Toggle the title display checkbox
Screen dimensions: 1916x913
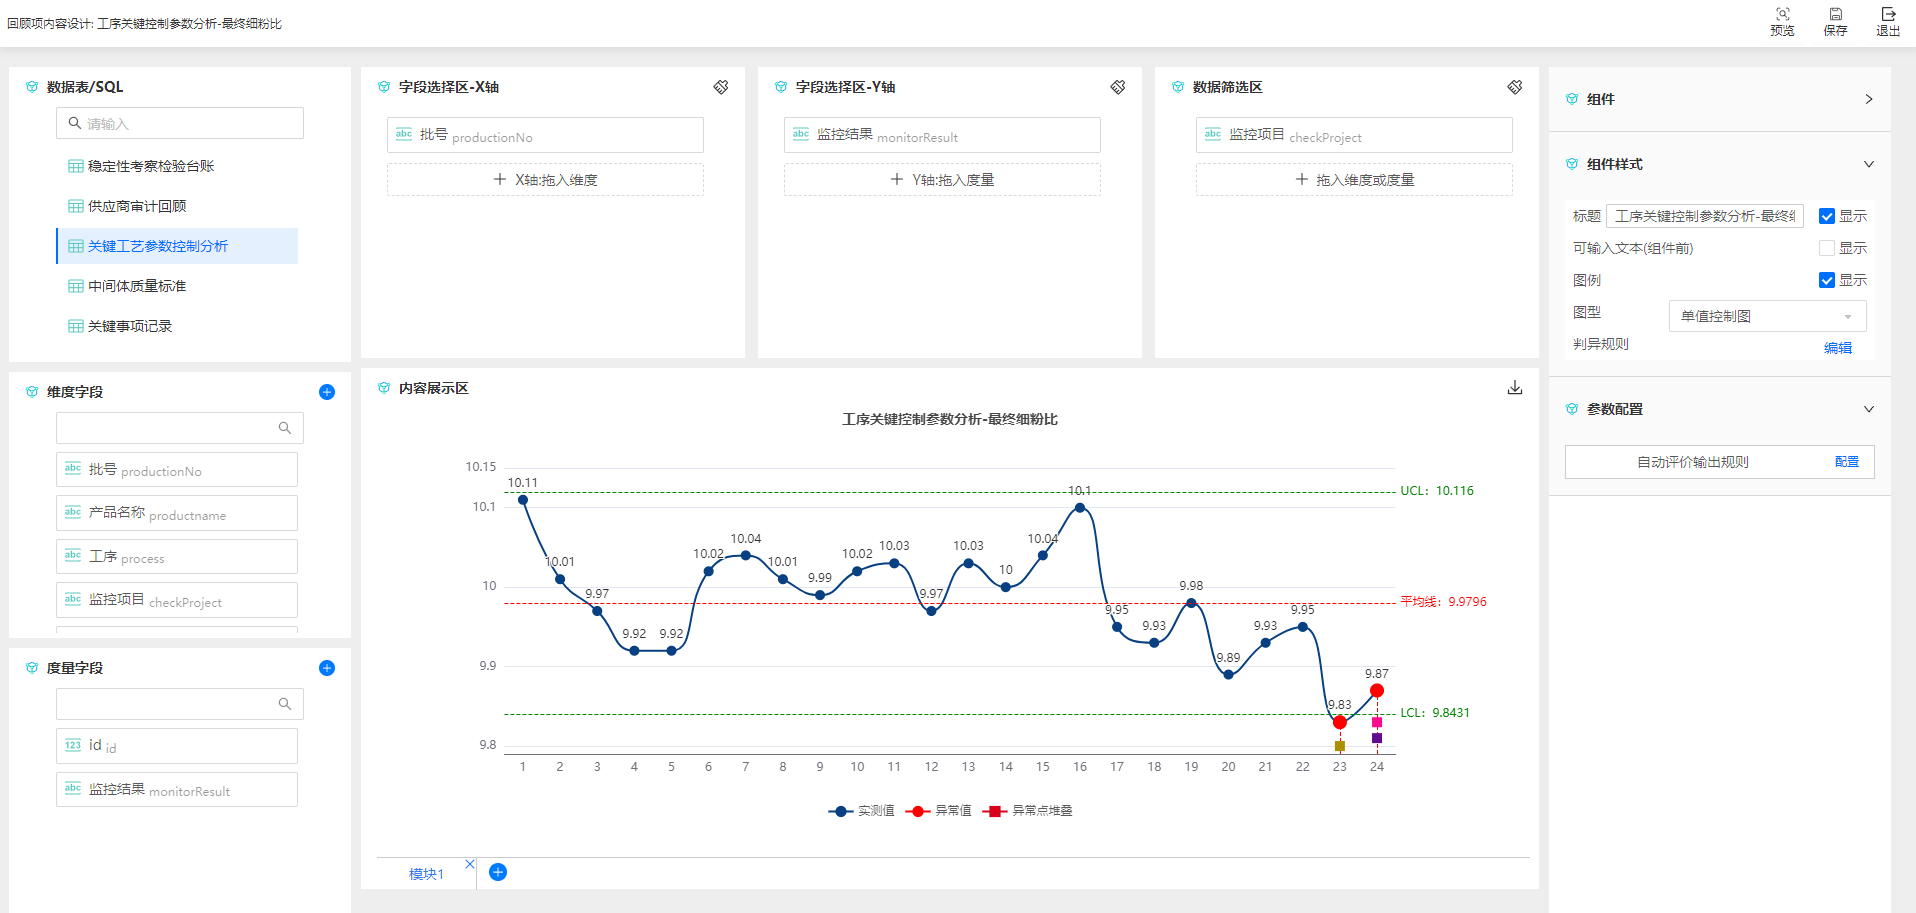(x=1827, y=216)
